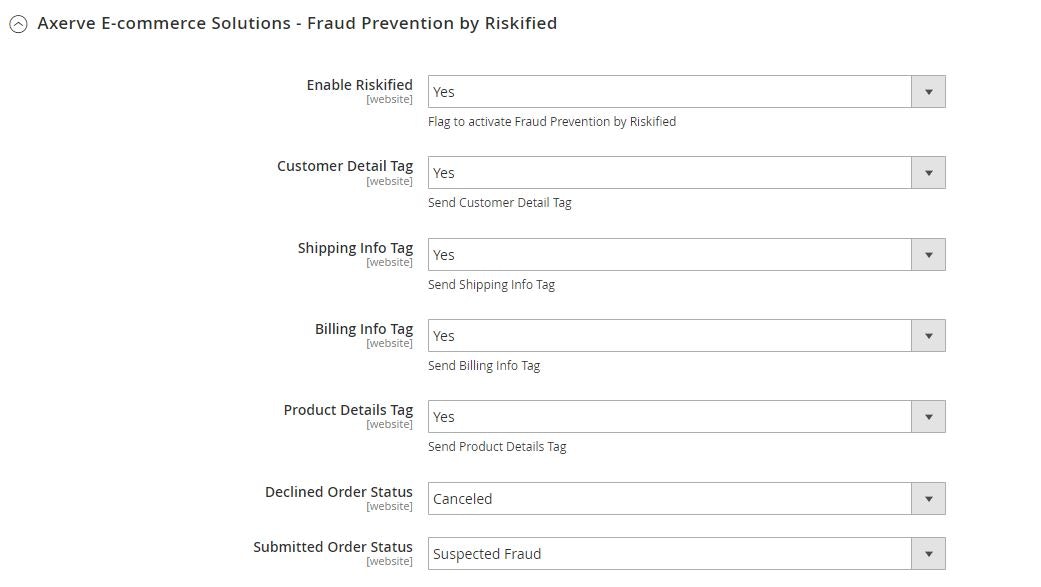The height and width of the screenshot is (587, 1041).
Task: Click the Submitted Order Status arrow button
Action: [x=928, y=554]
